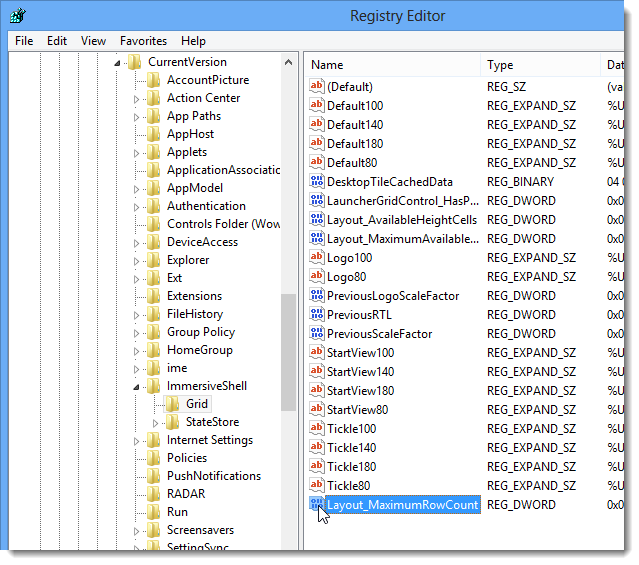
Task: Click the ImmersiveShell folder icon
Action: tap(153, 386)
